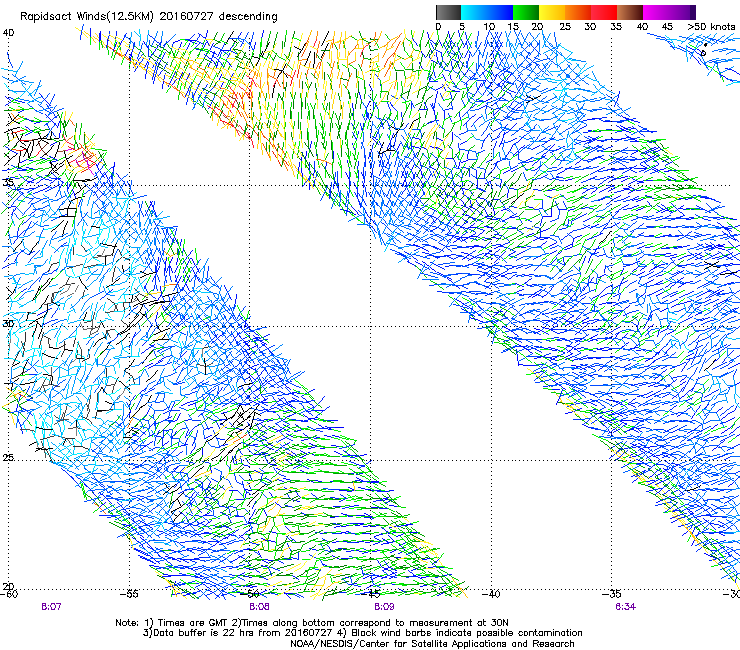
Task: Click the latitude label '35'
Action: click(8, 182)
